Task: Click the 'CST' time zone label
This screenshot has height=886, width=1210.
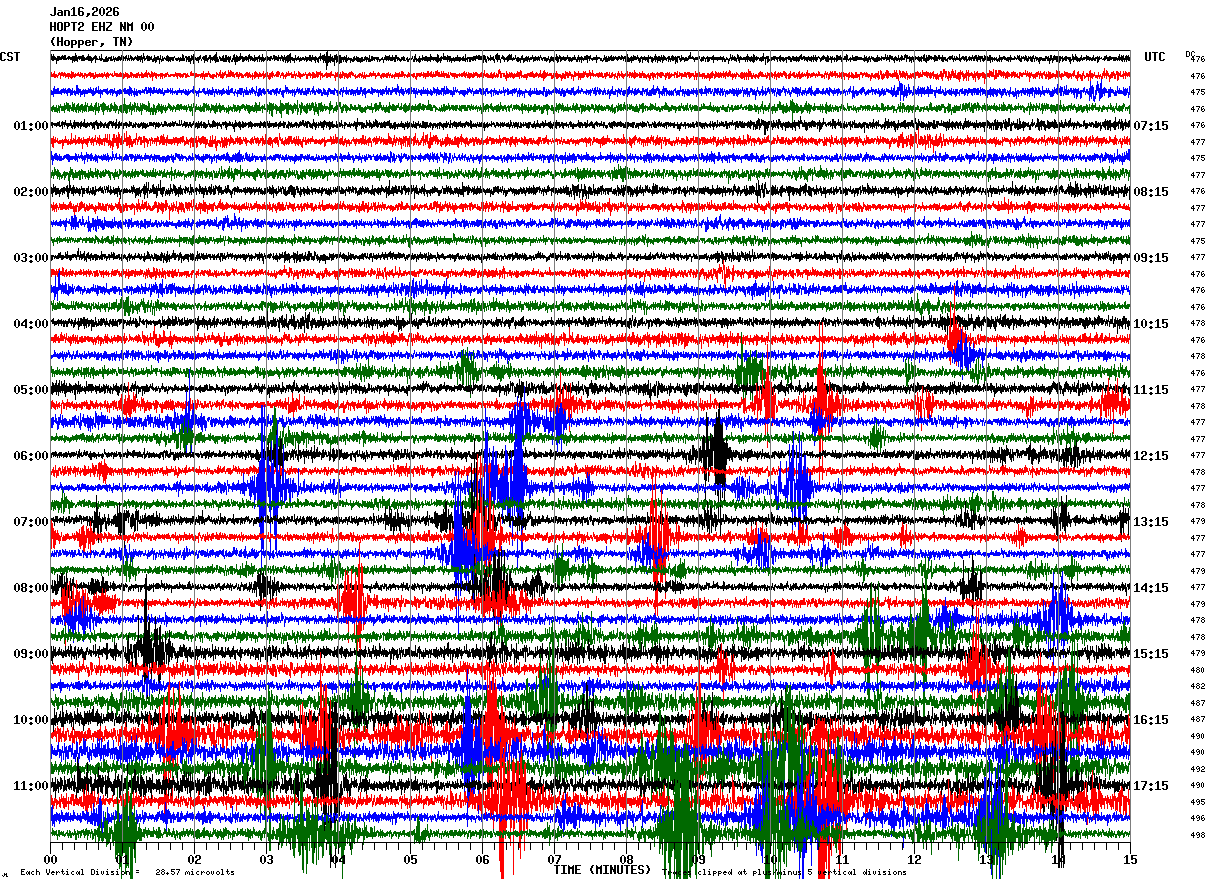Action: tap(10, 57)
